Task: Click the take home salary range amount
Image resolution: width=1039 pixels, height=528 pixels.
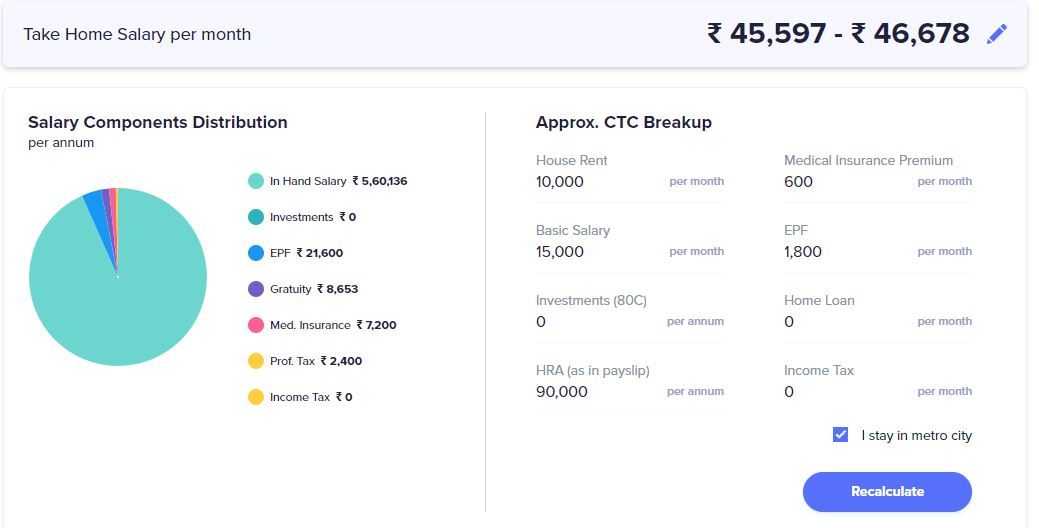Action: point(837,34)
